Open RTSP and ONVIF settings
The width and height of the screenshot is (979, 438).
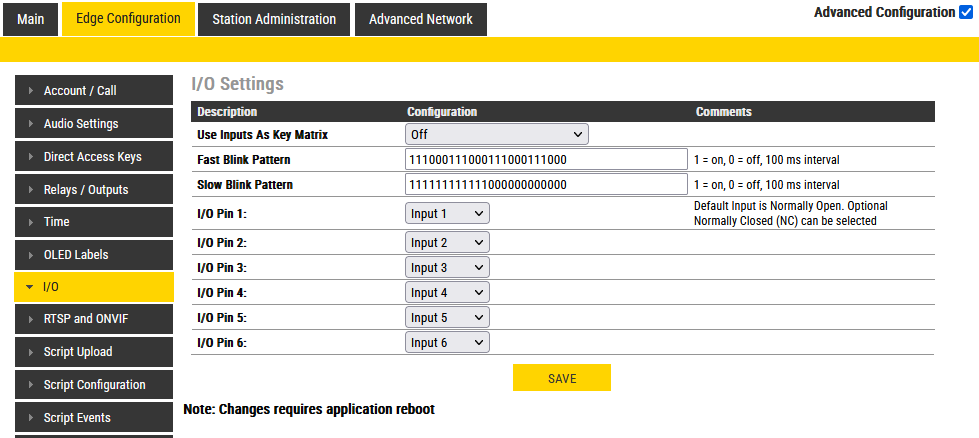[94, 319]
